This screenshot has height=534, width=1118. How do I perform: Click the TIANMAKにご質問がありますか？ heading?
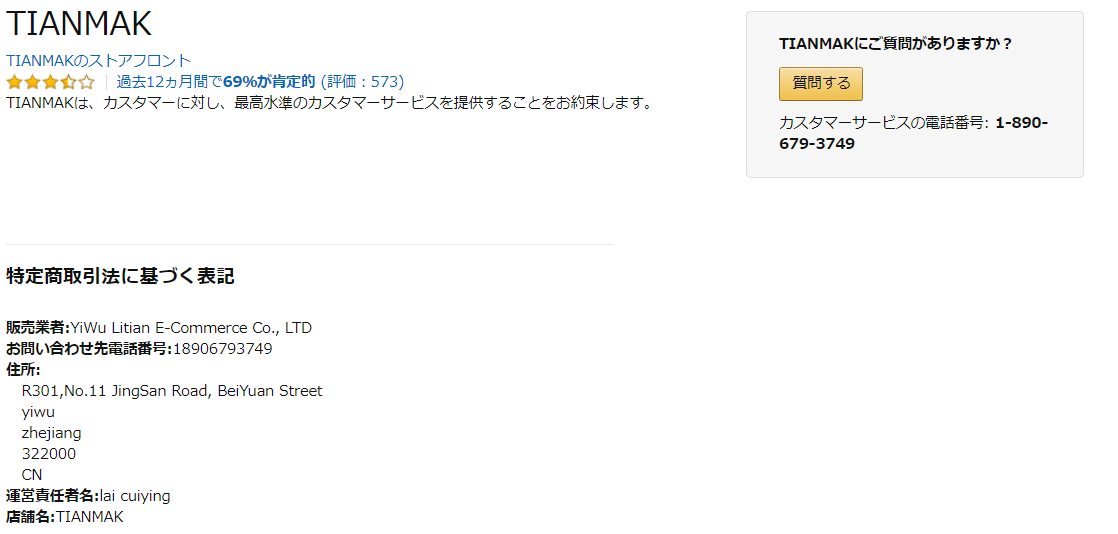coord(896,44)
